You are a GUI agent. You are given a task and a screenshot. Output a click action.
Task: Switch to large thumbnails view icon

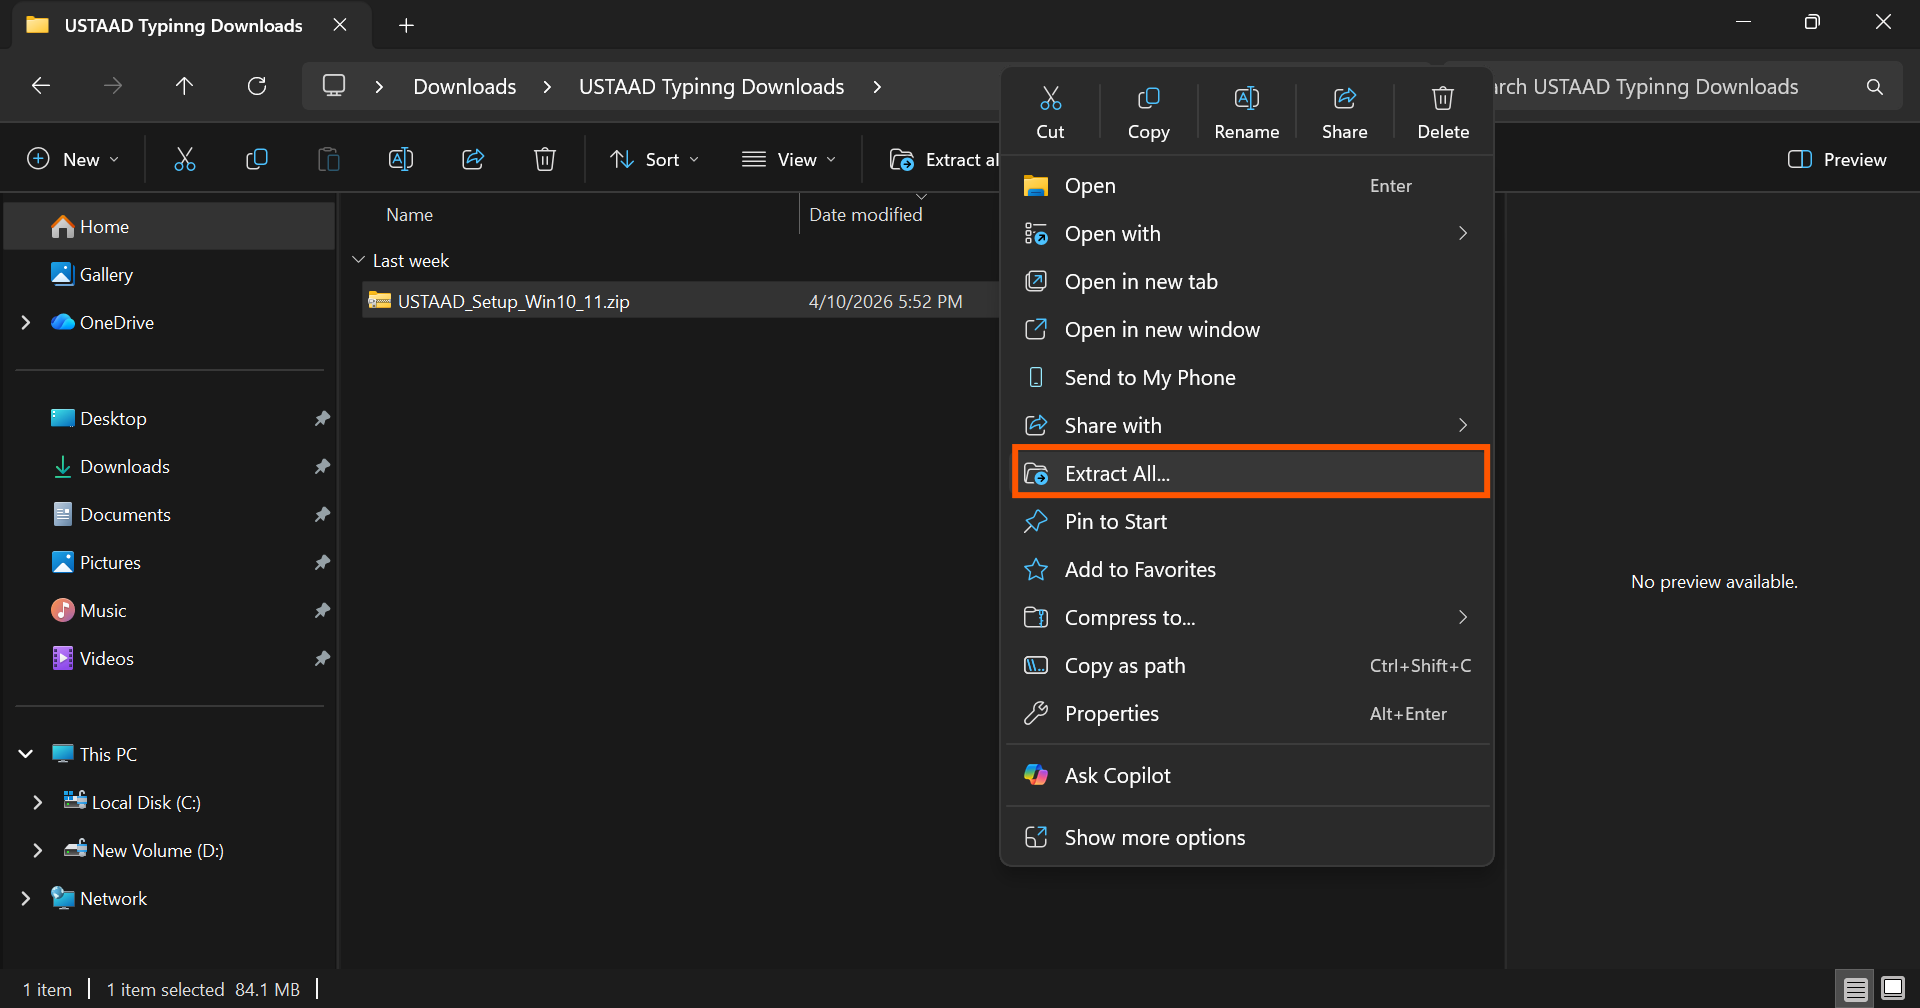(1893, 989)
